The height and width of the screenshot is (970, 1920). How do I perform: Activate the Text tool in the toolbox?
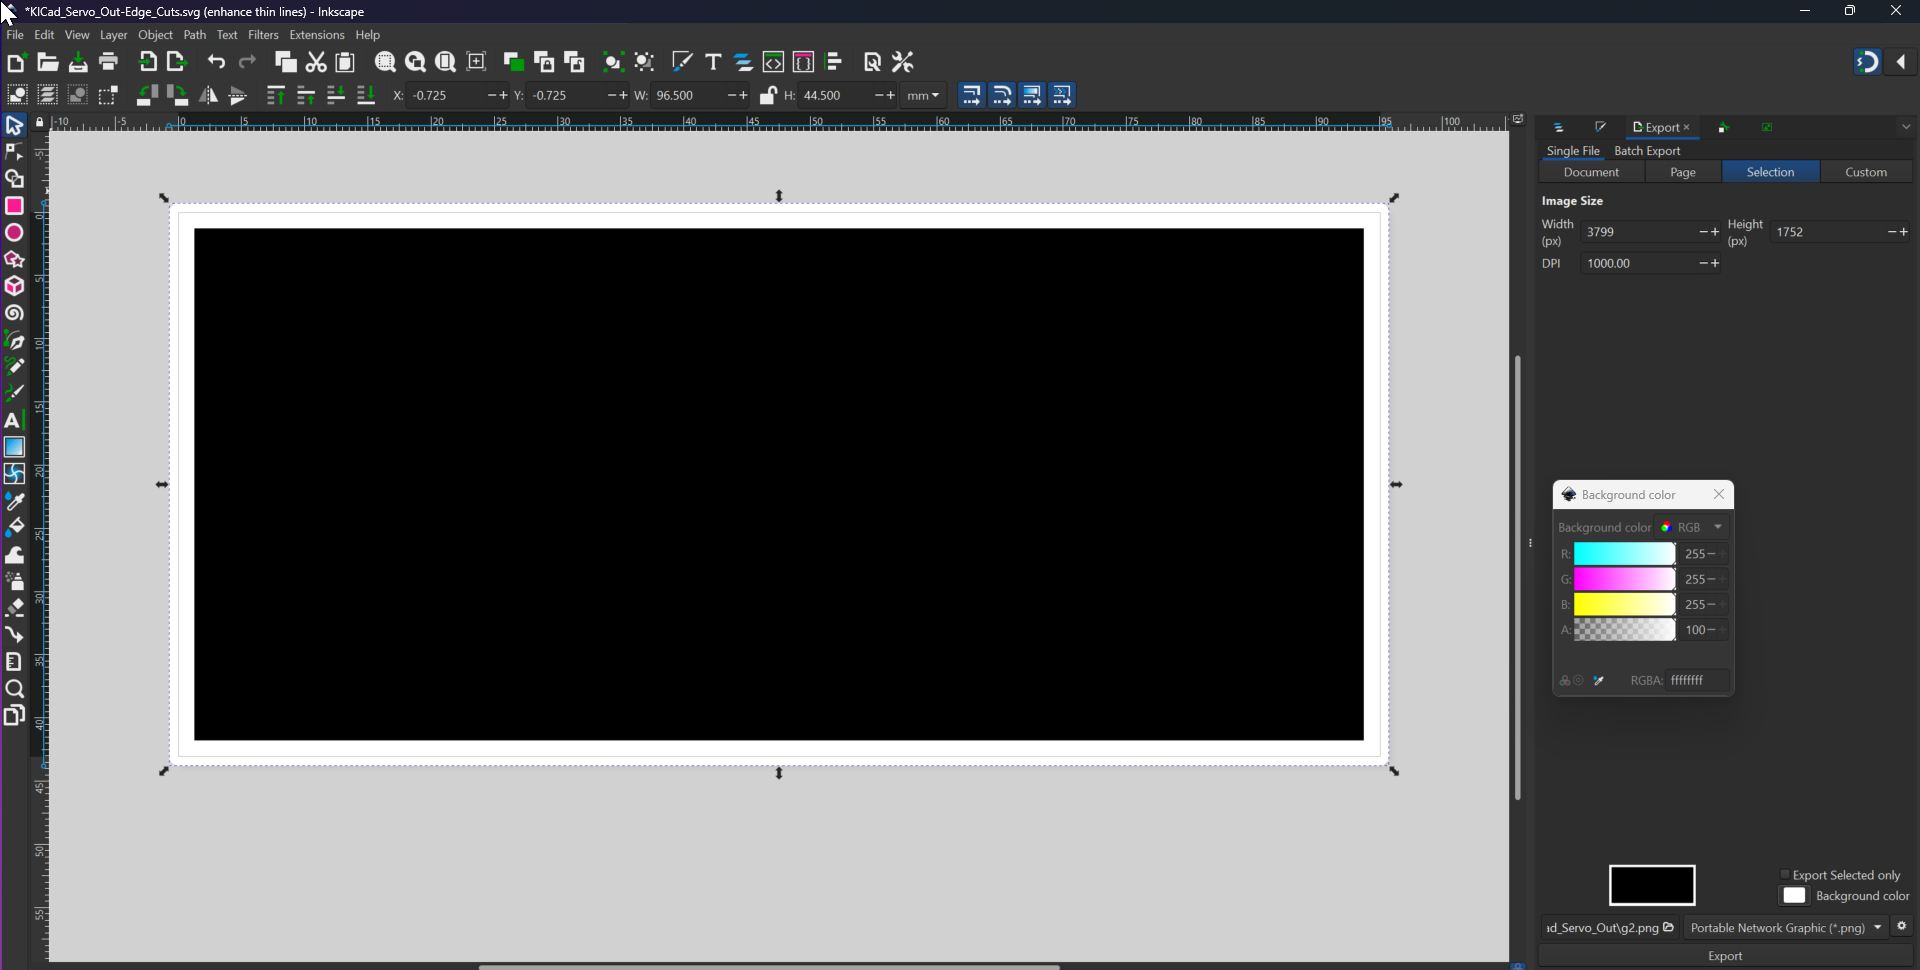(x=14, y=420)
